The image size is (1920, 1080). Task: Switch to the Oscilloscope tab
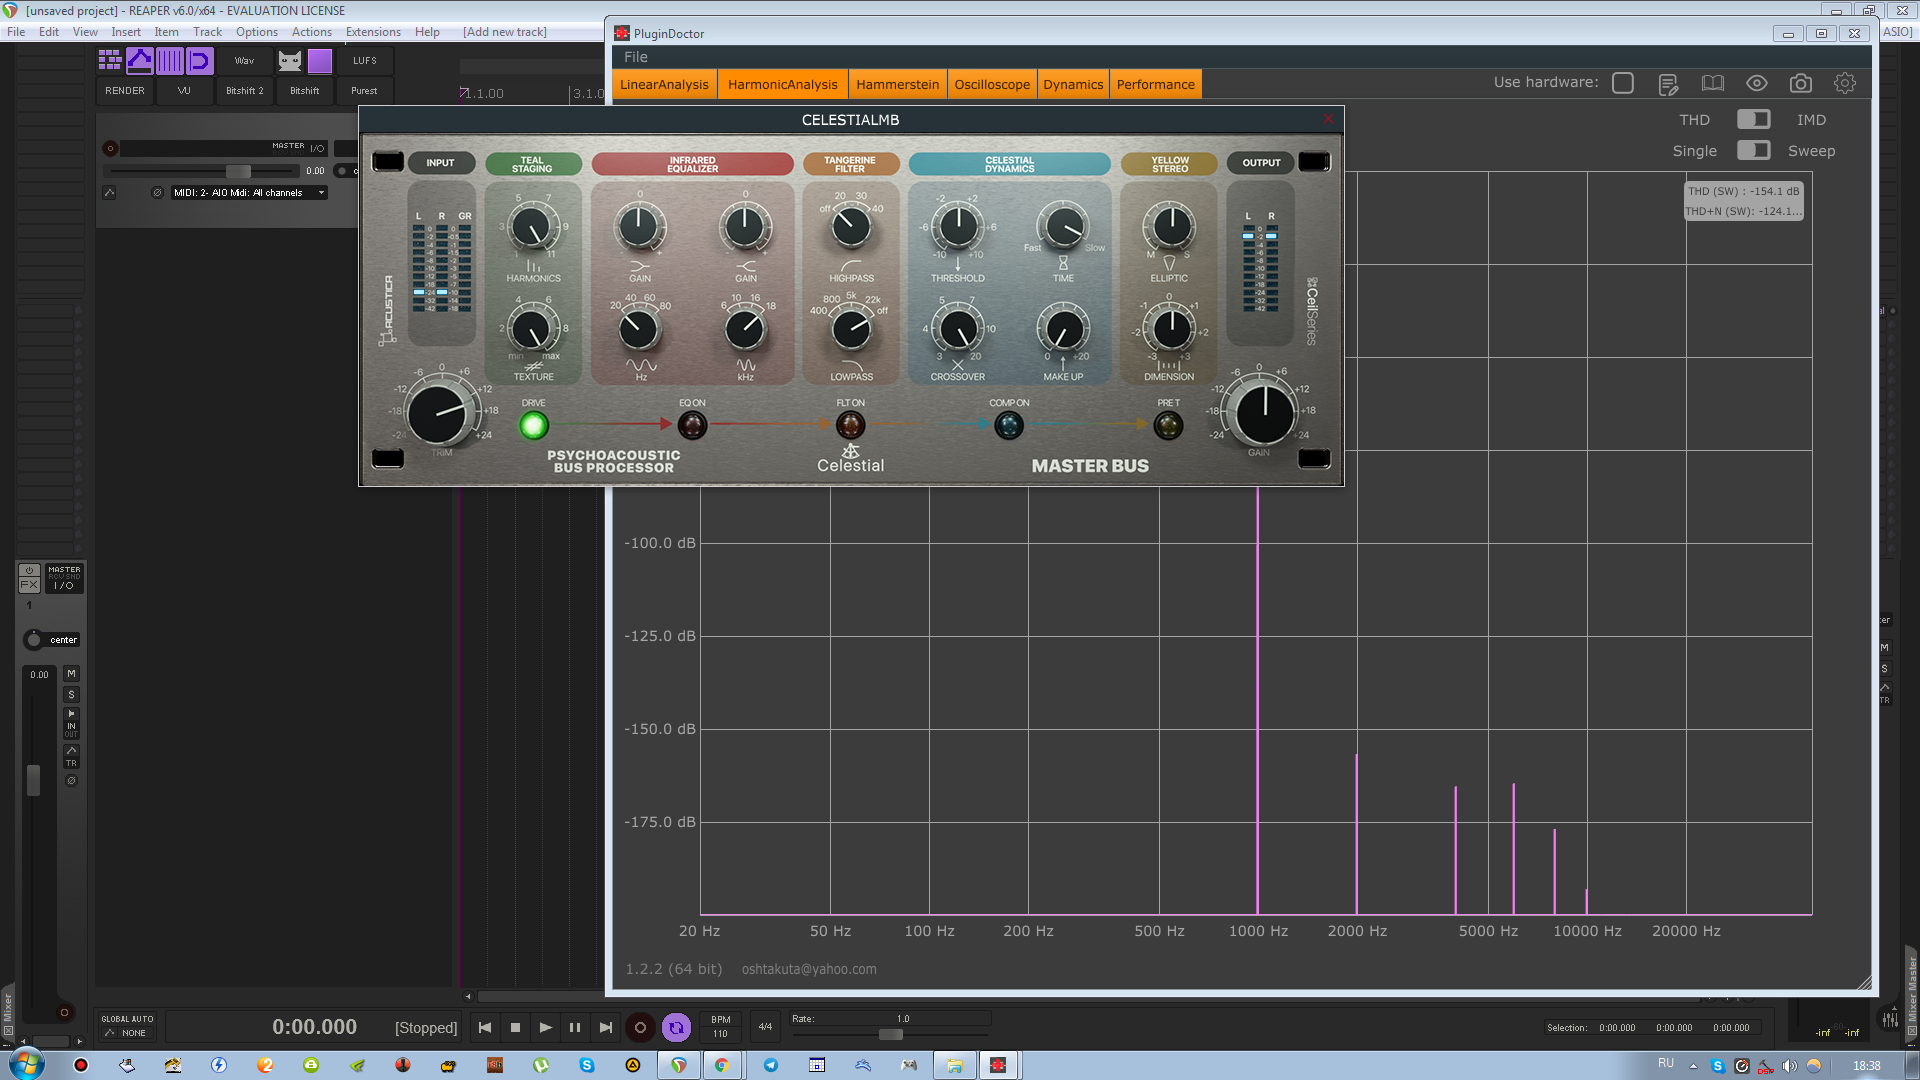tap(992, 84)
